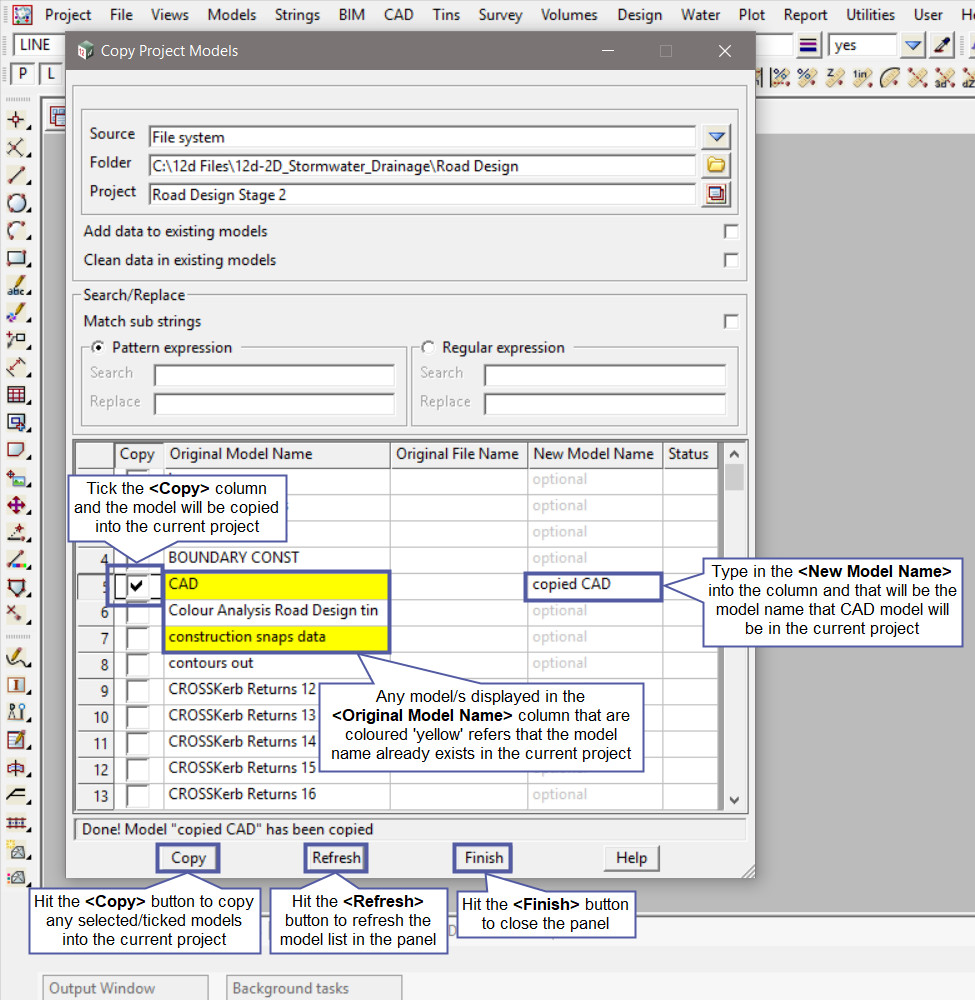The image size is (975, 1000).
Task: Select the circle tool in left toolbar
Action: (17, 203)
